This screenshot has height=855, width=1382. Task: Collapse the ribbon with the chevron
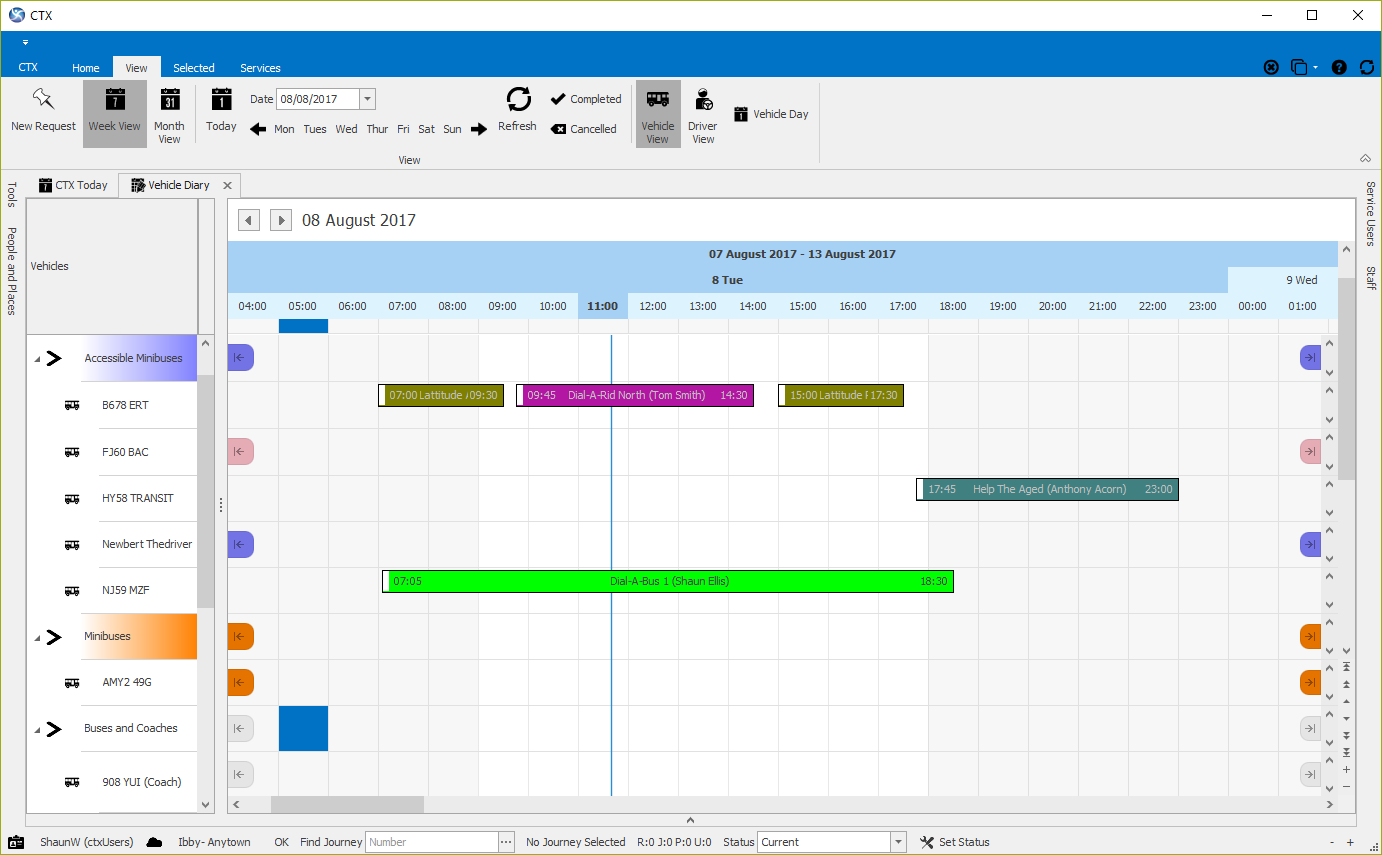(1365, 158)
